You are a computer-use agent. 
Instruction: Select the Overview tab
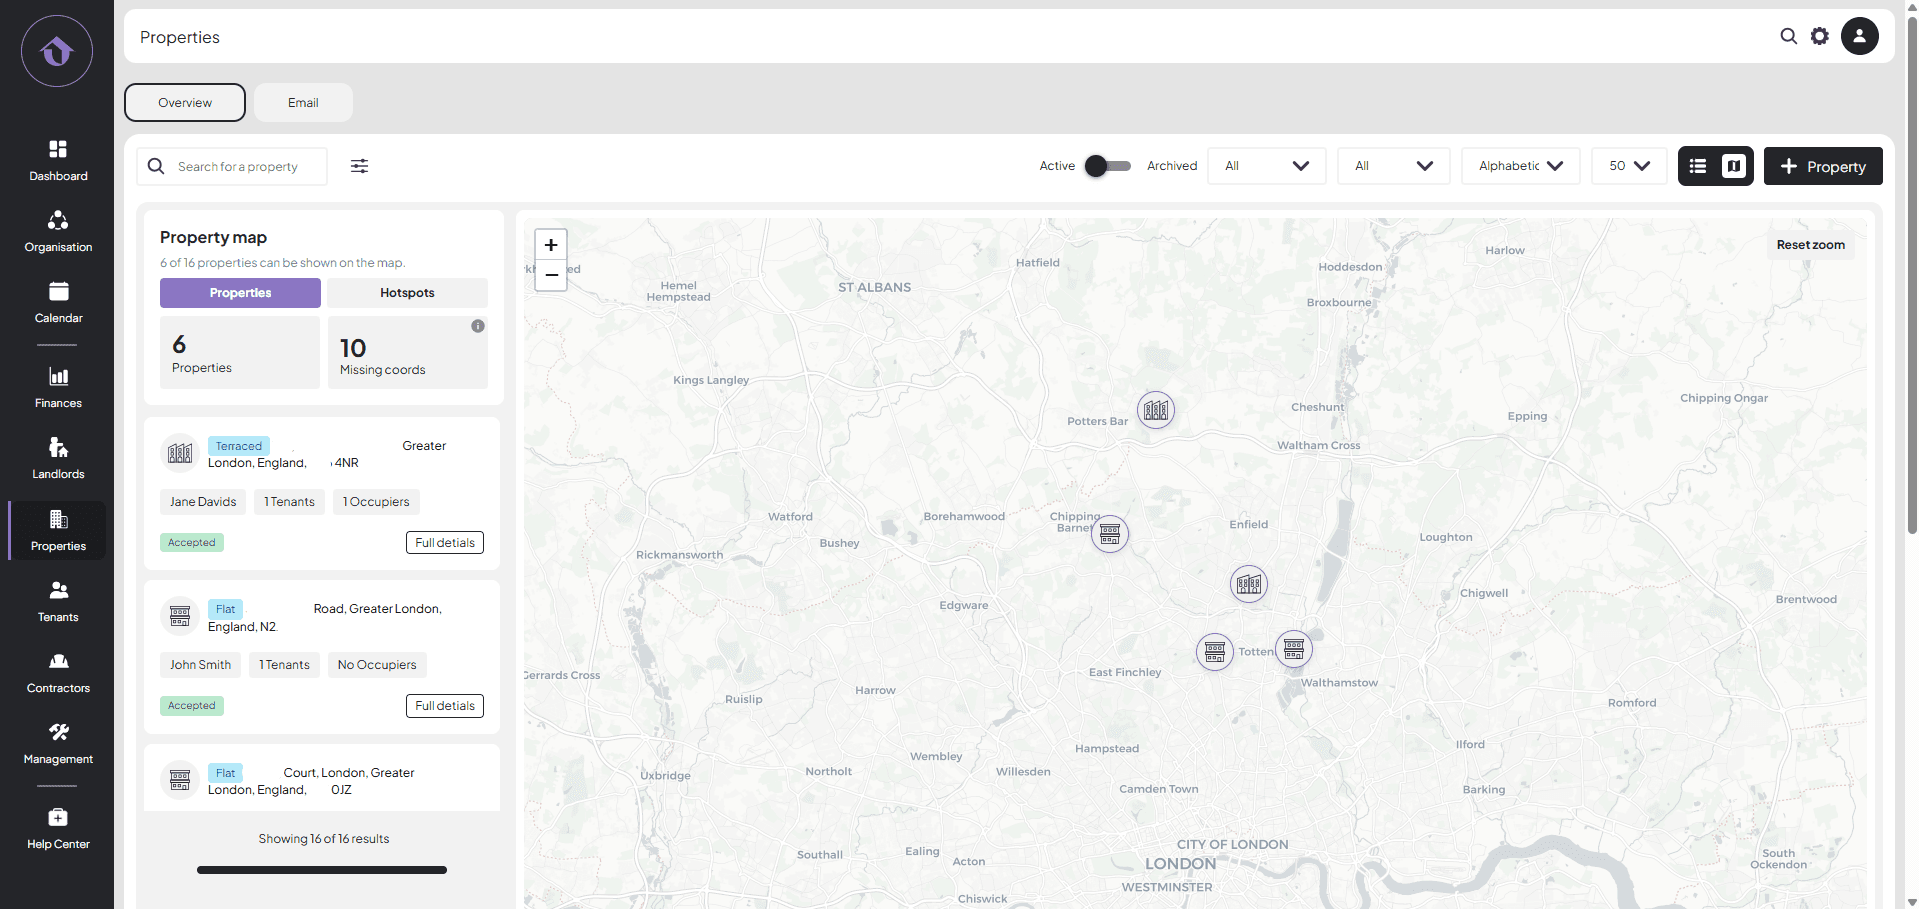(x=184, y=102)
